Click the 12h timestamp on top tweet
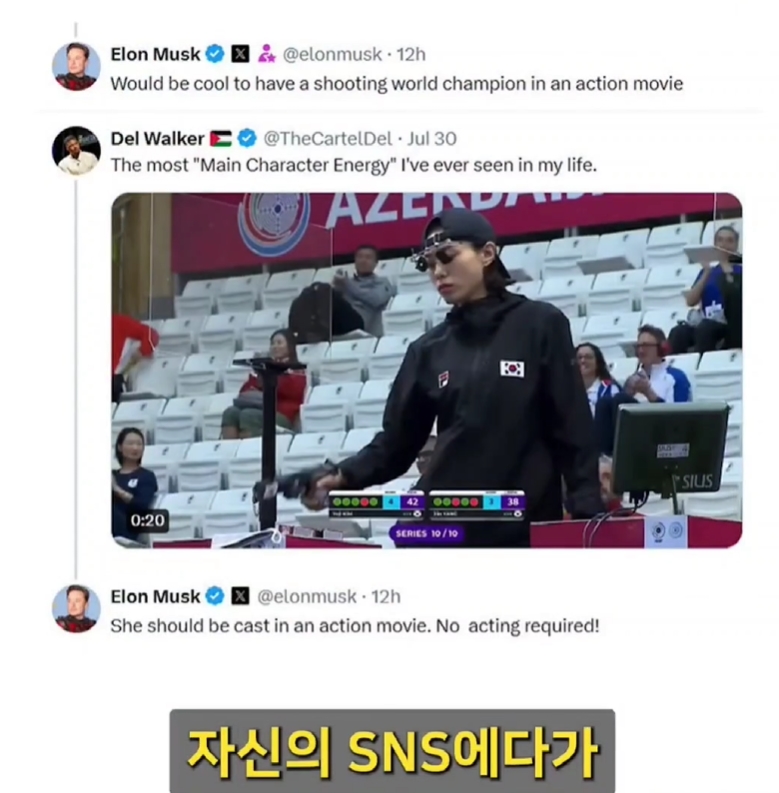Screen dimensions: 779x793 (411, 54)
